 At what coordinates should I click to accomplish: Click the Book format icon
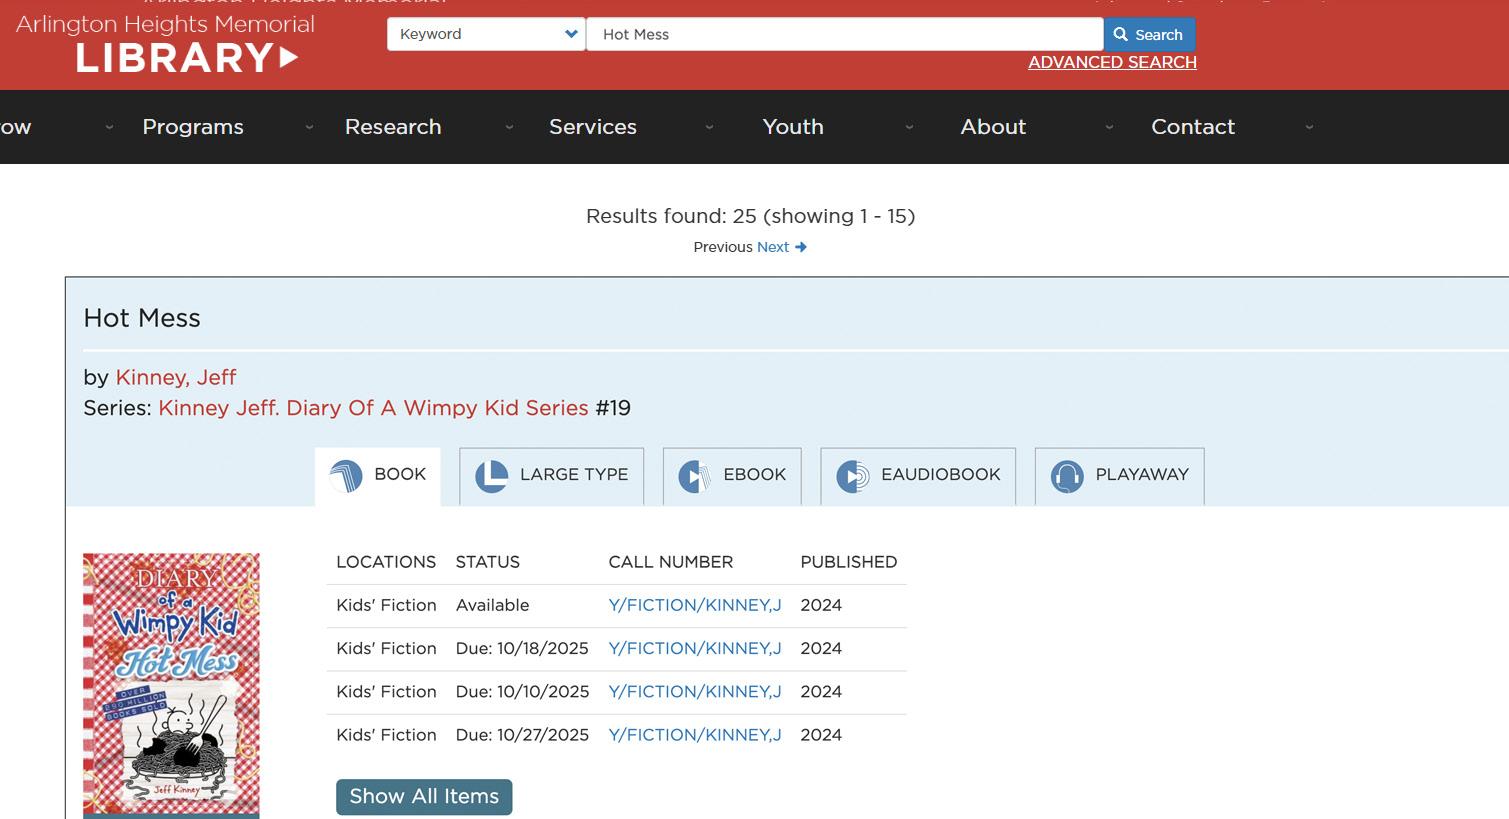tap(346, 476)
